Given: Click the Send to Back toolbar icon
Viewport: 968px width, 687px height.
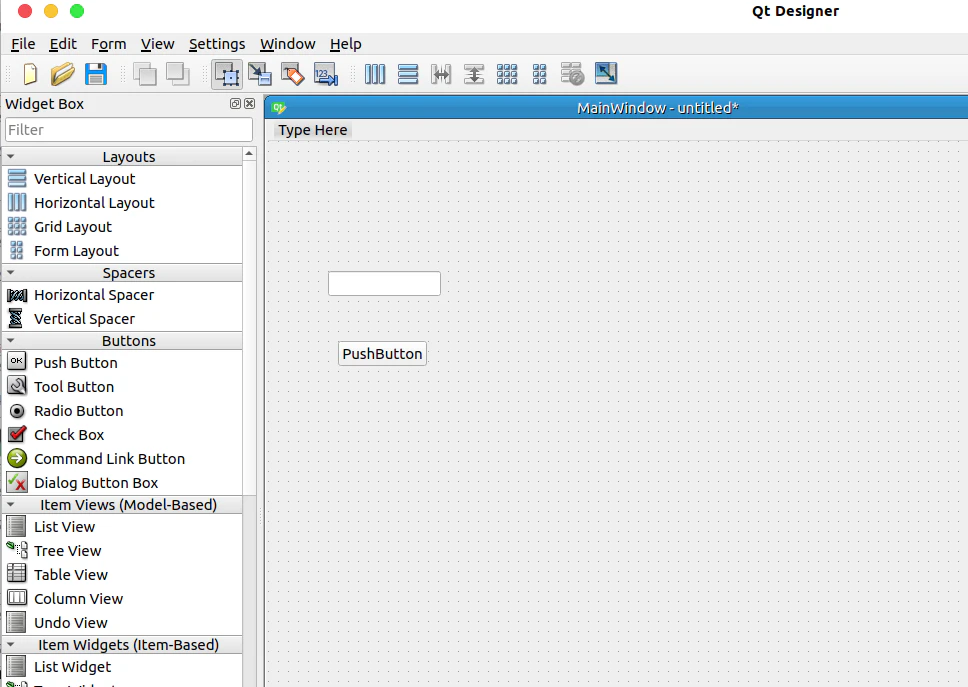Looking at the screenshot, I should pos(144,74).
